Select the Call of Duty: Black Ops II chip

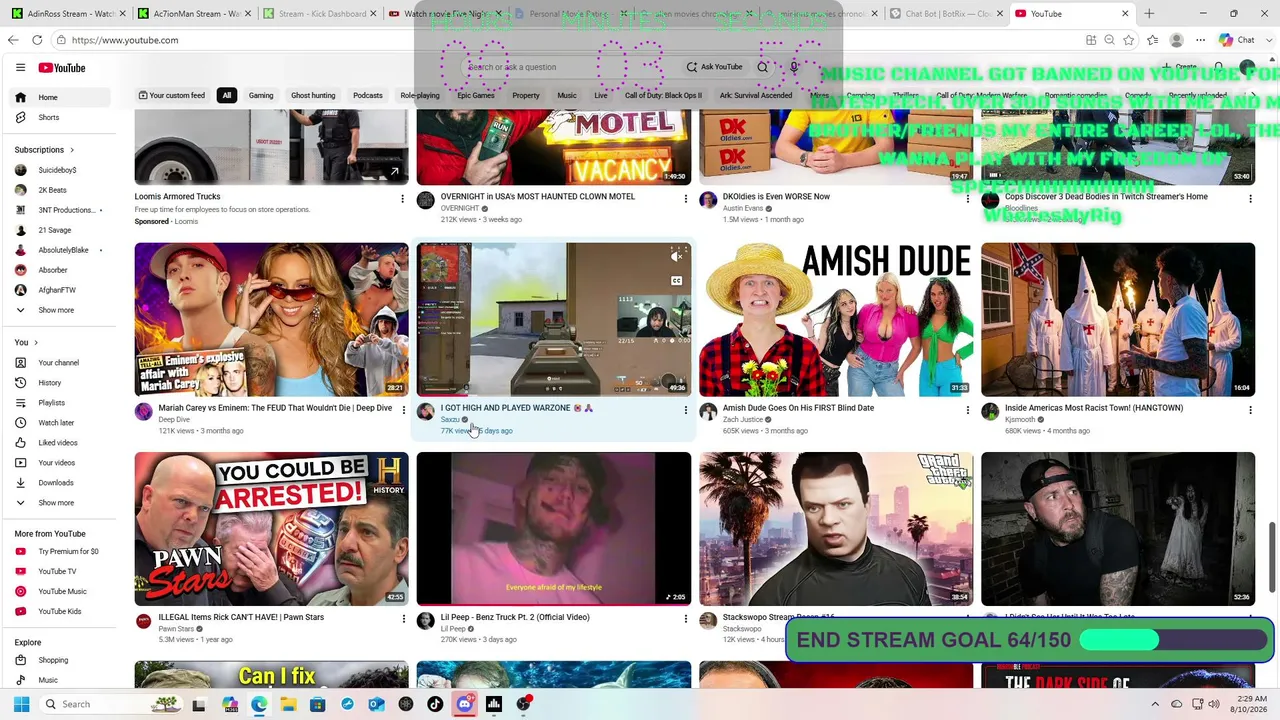point(663,95)
